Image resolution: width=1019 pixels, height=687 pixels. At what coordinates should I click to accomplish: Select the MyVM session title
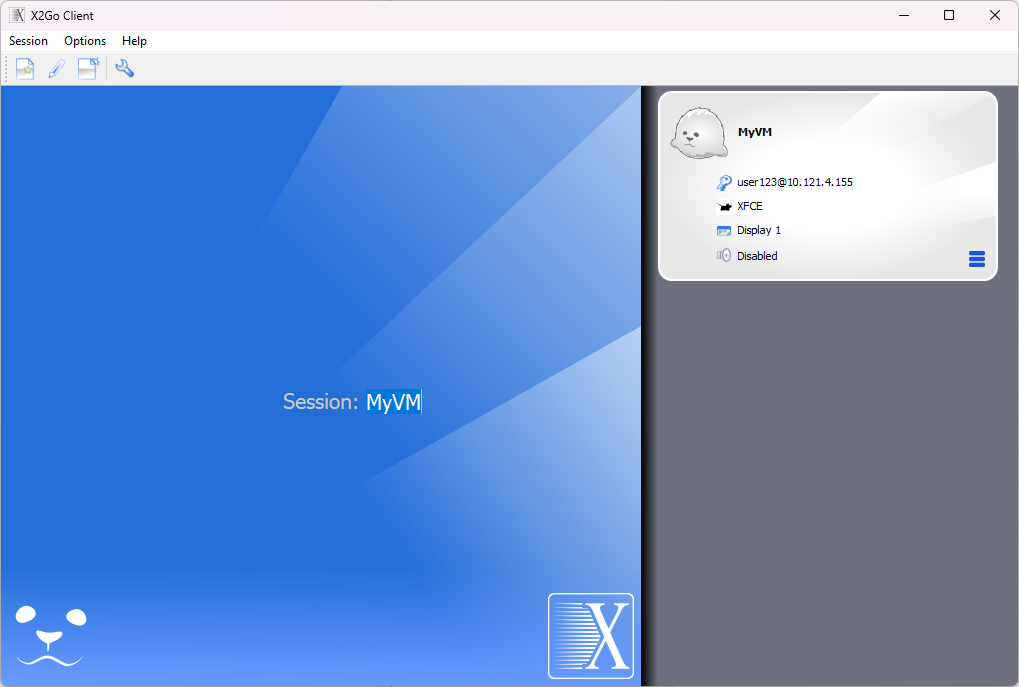coord(755,132)
